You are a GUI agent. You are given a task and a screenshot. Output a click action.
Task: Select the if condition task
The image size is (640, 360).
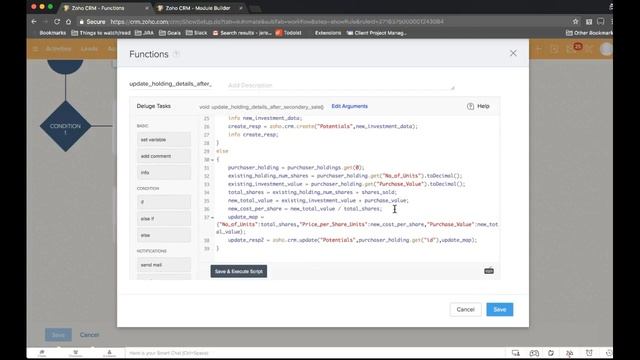[164, 202]
